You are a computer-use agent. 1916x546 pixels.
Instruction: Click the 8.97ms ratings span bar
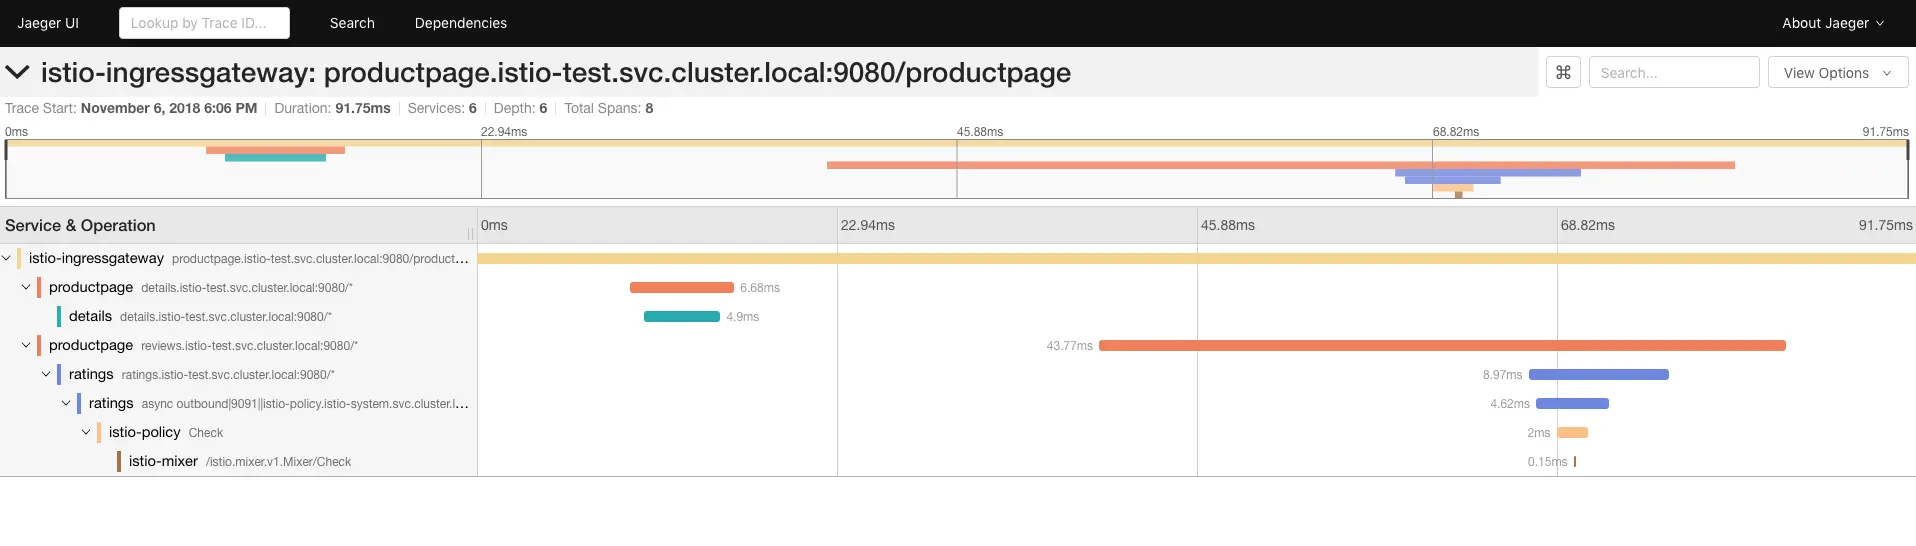click(x=1599, y=374)
